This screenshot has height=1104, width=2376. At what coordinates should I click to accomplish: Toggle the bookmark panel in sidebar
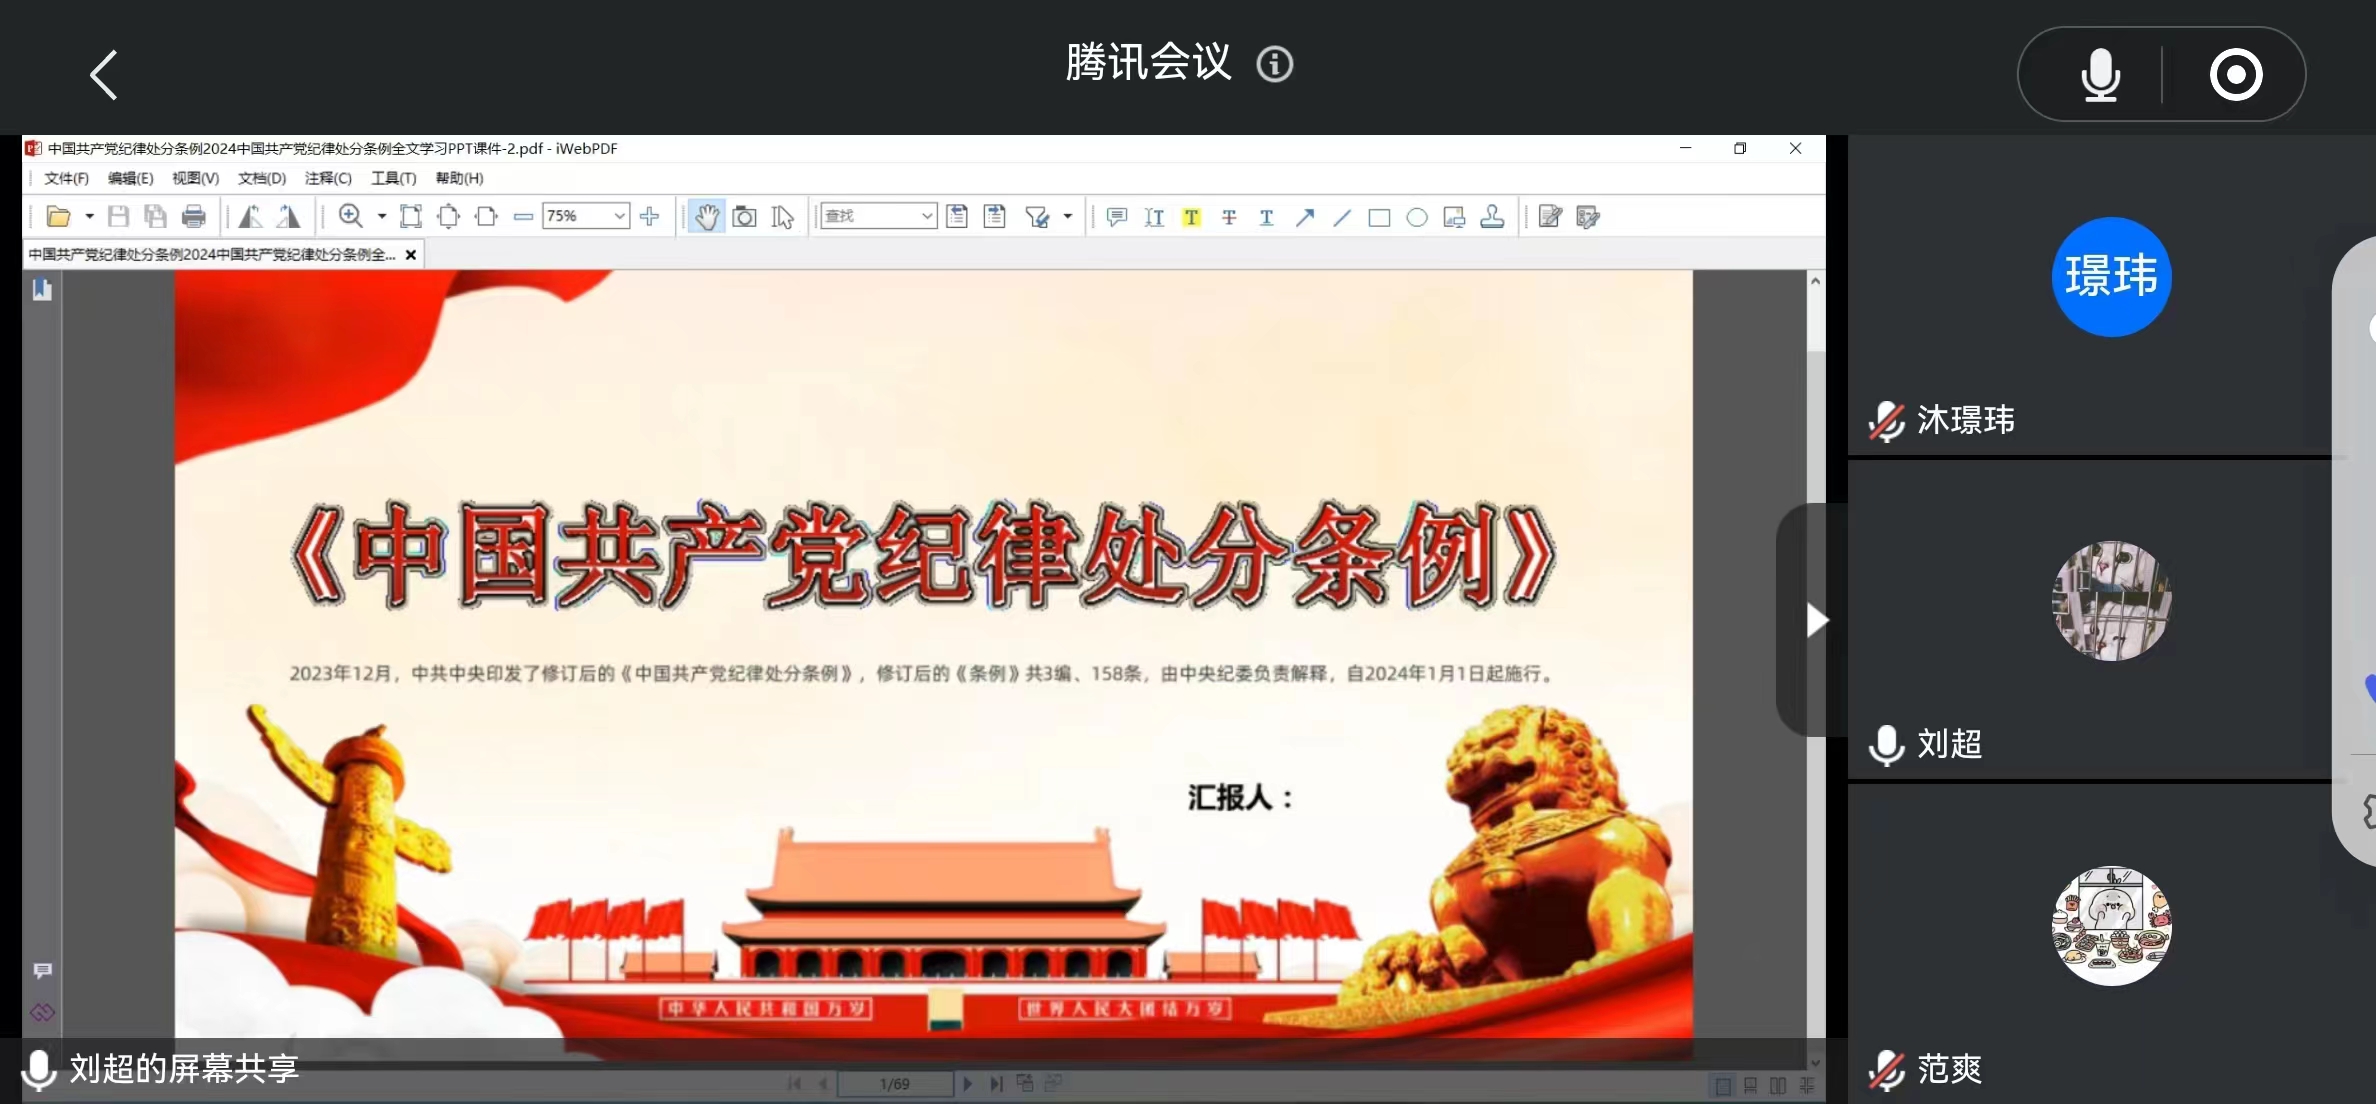tap(42, 290)
